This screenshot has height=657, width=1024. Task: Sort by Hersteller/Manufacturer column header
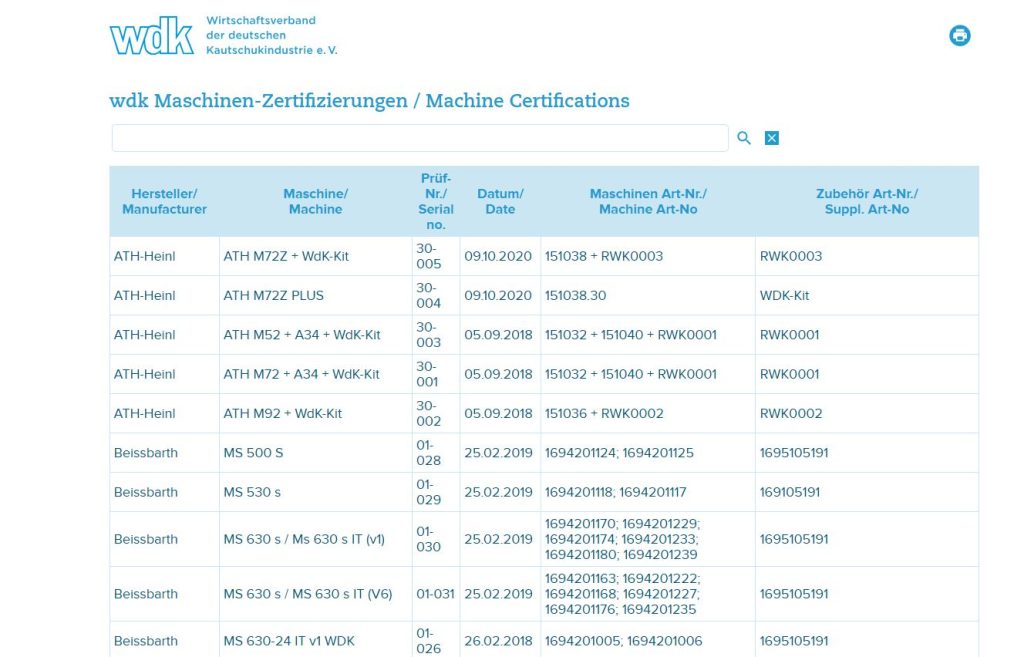tap(164, 201)
